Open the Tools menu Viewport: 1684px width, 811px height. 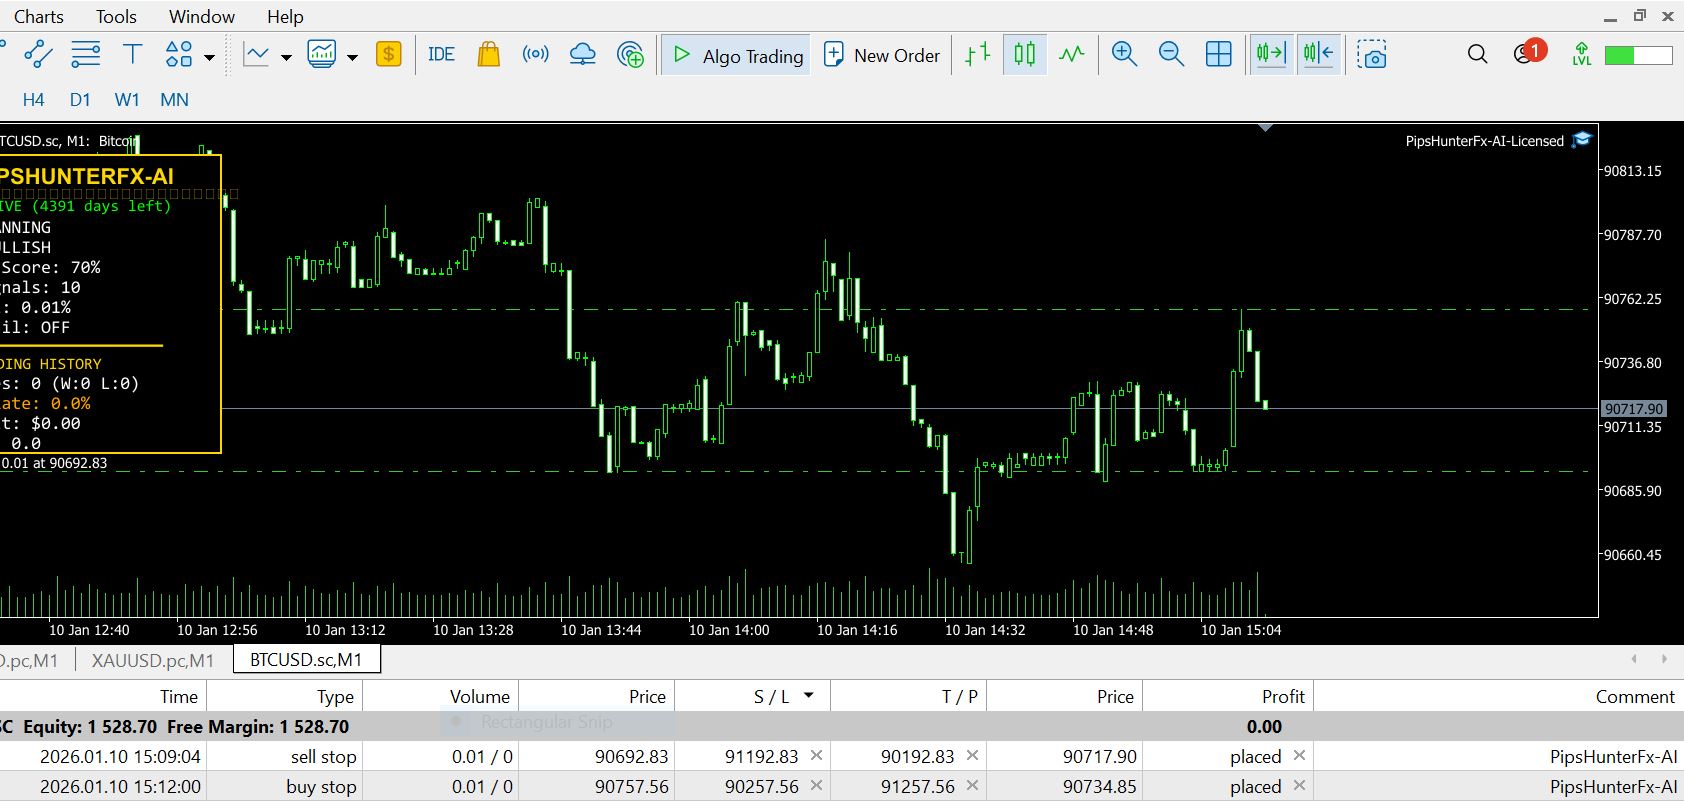116,17
